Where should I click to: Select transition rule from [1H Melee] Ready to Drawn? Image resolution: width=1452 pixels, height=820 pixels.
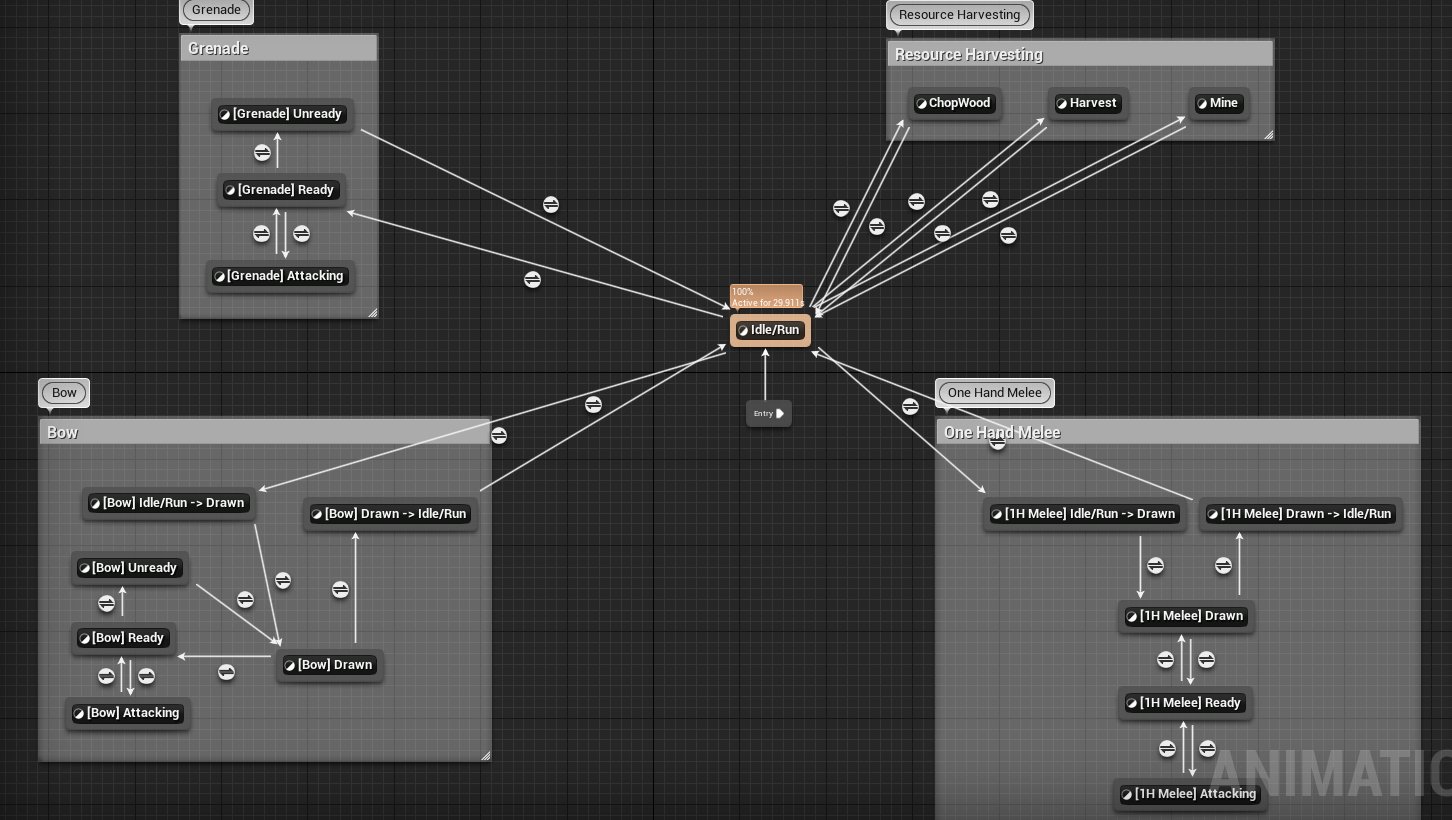coord(1165,659)
